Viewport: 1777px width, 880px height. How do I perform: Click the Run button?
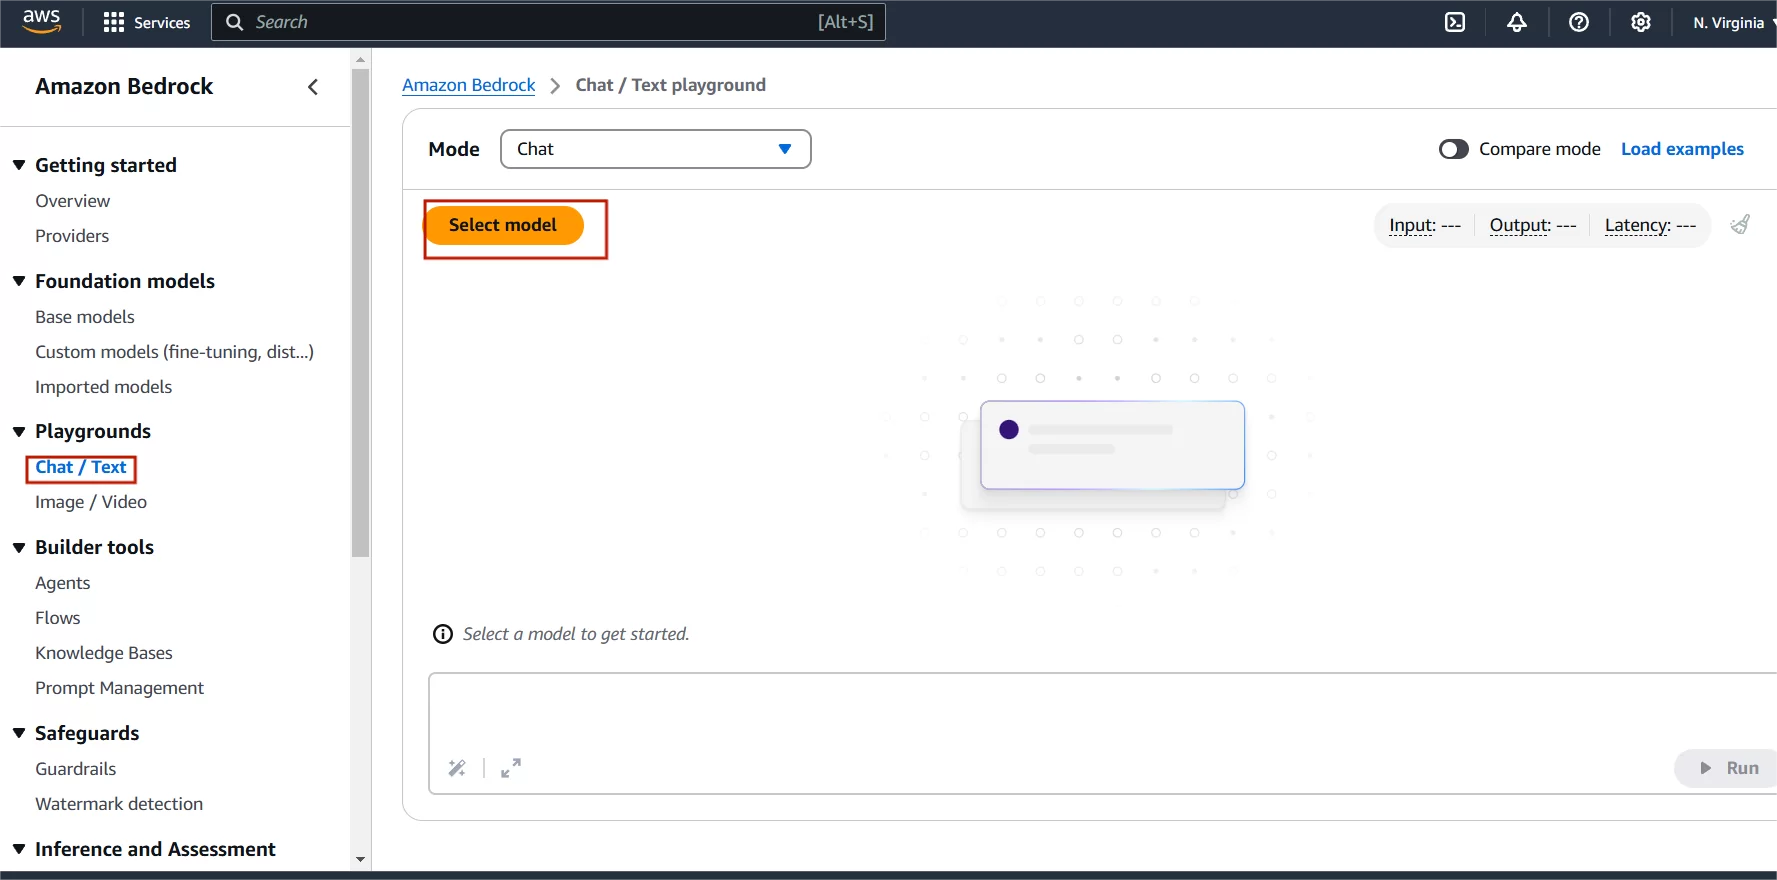[1728, 768]
